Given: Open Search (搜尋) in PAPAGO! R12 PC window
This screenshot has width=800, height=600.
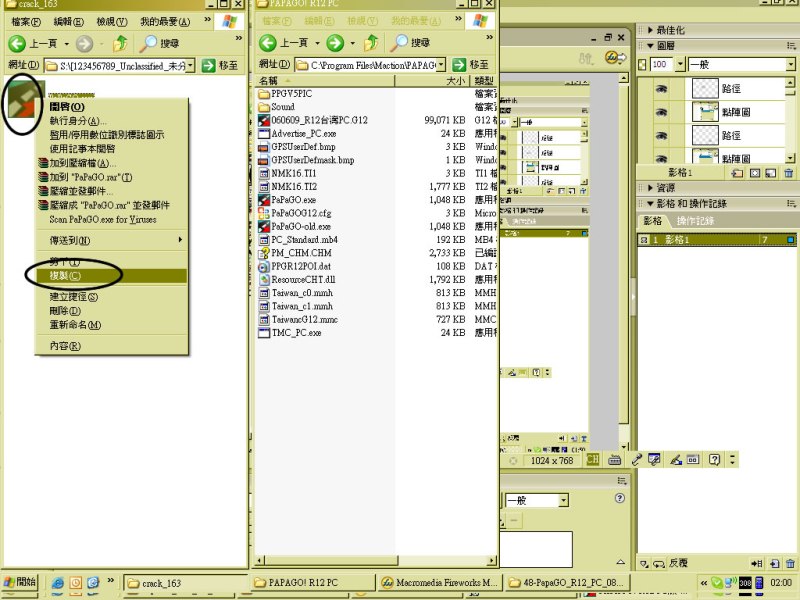Looking at the screenshot, I should point(411,43).
